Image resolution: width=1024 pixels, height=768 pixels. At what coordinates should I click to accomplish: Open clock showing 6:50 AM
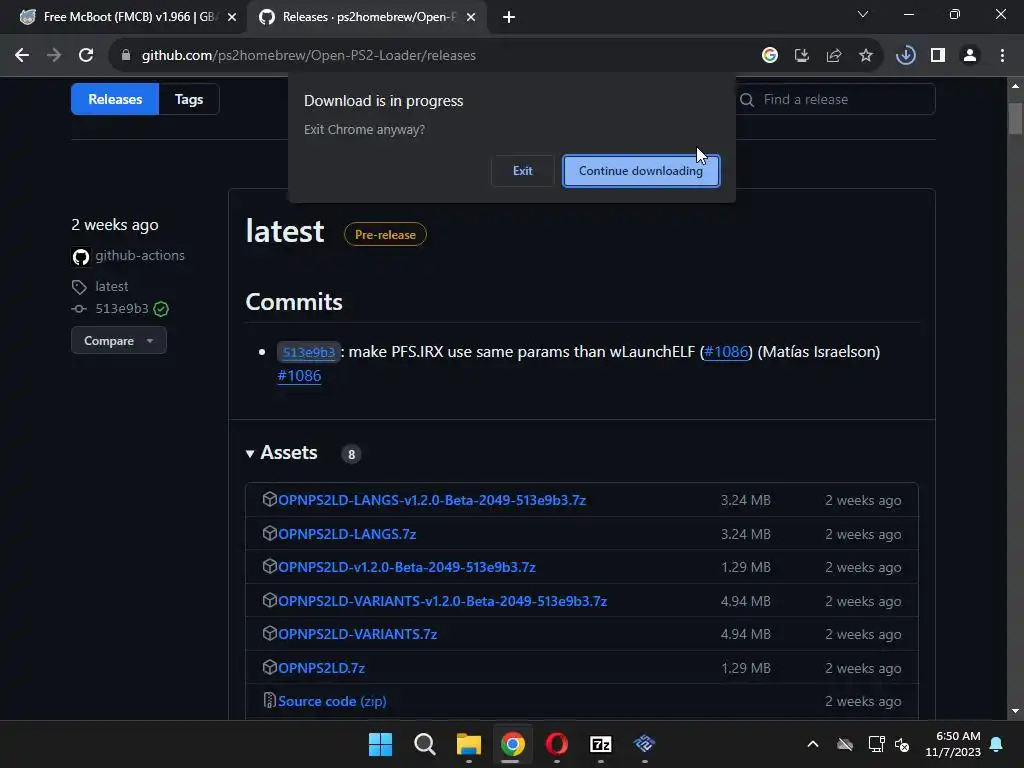(953, 744)
